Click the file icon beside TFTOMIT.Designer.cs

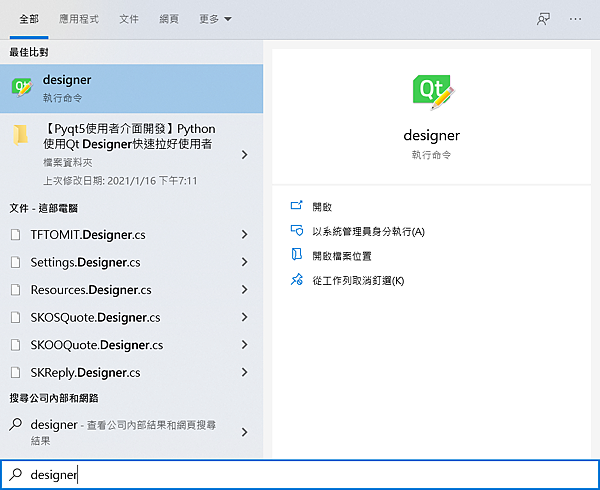point(15,235)
